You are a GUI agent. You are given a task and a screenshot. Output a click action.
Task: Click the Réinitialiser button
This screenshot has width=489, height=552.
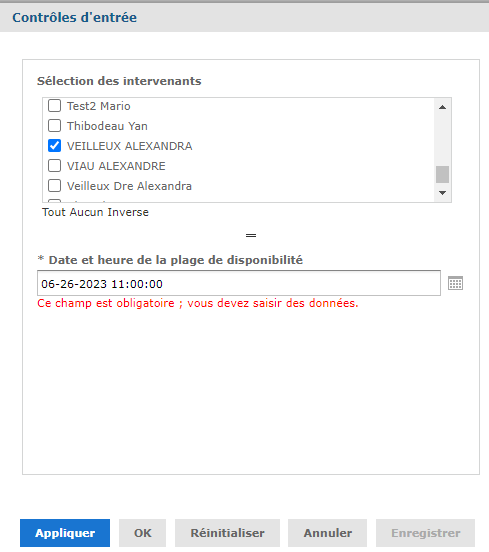[227, 533]
